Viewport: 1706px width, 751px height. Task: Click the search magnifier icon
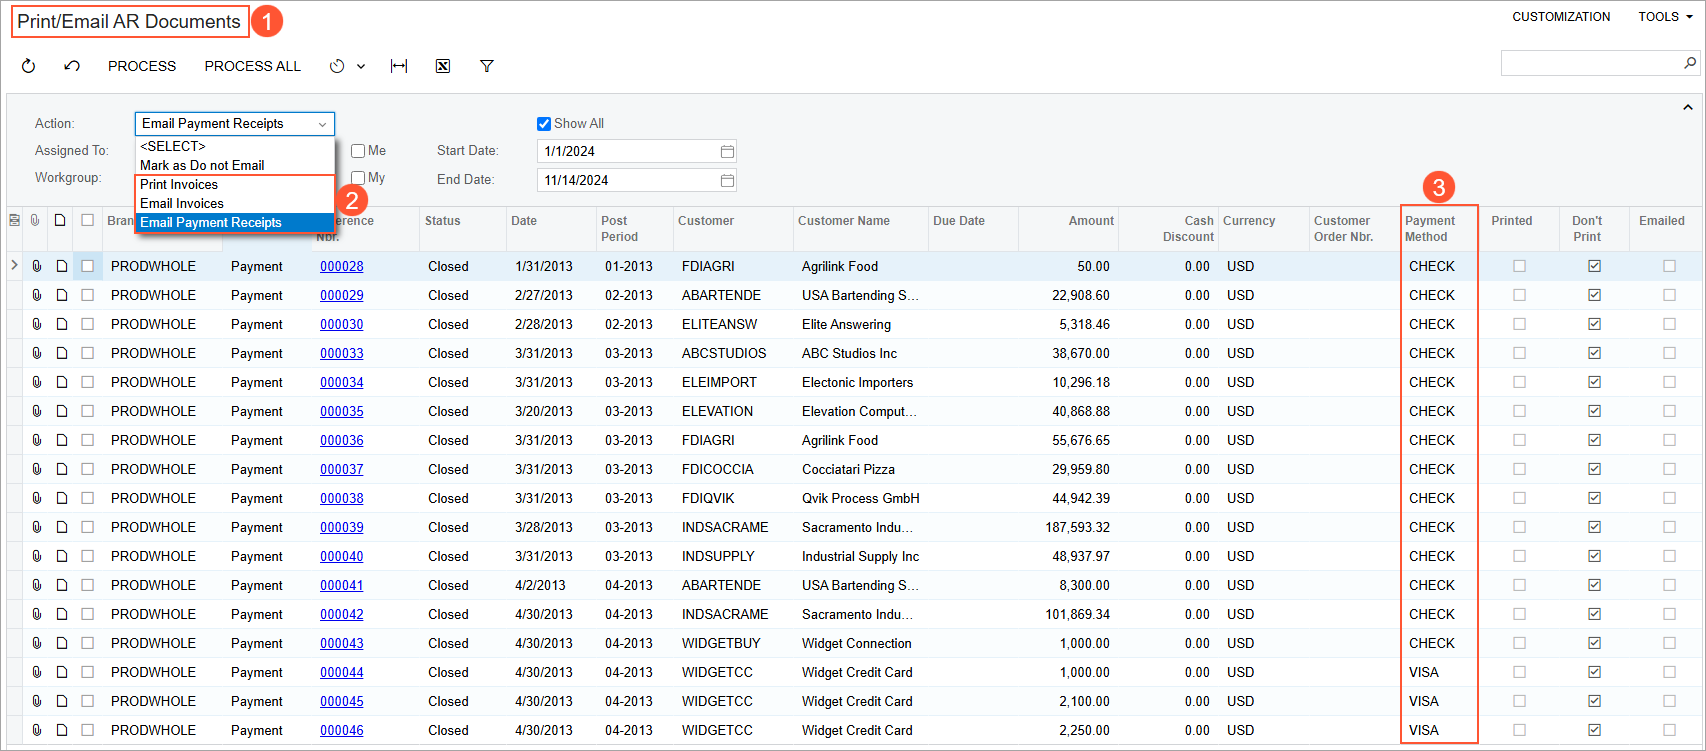[x=1690, y=63]
